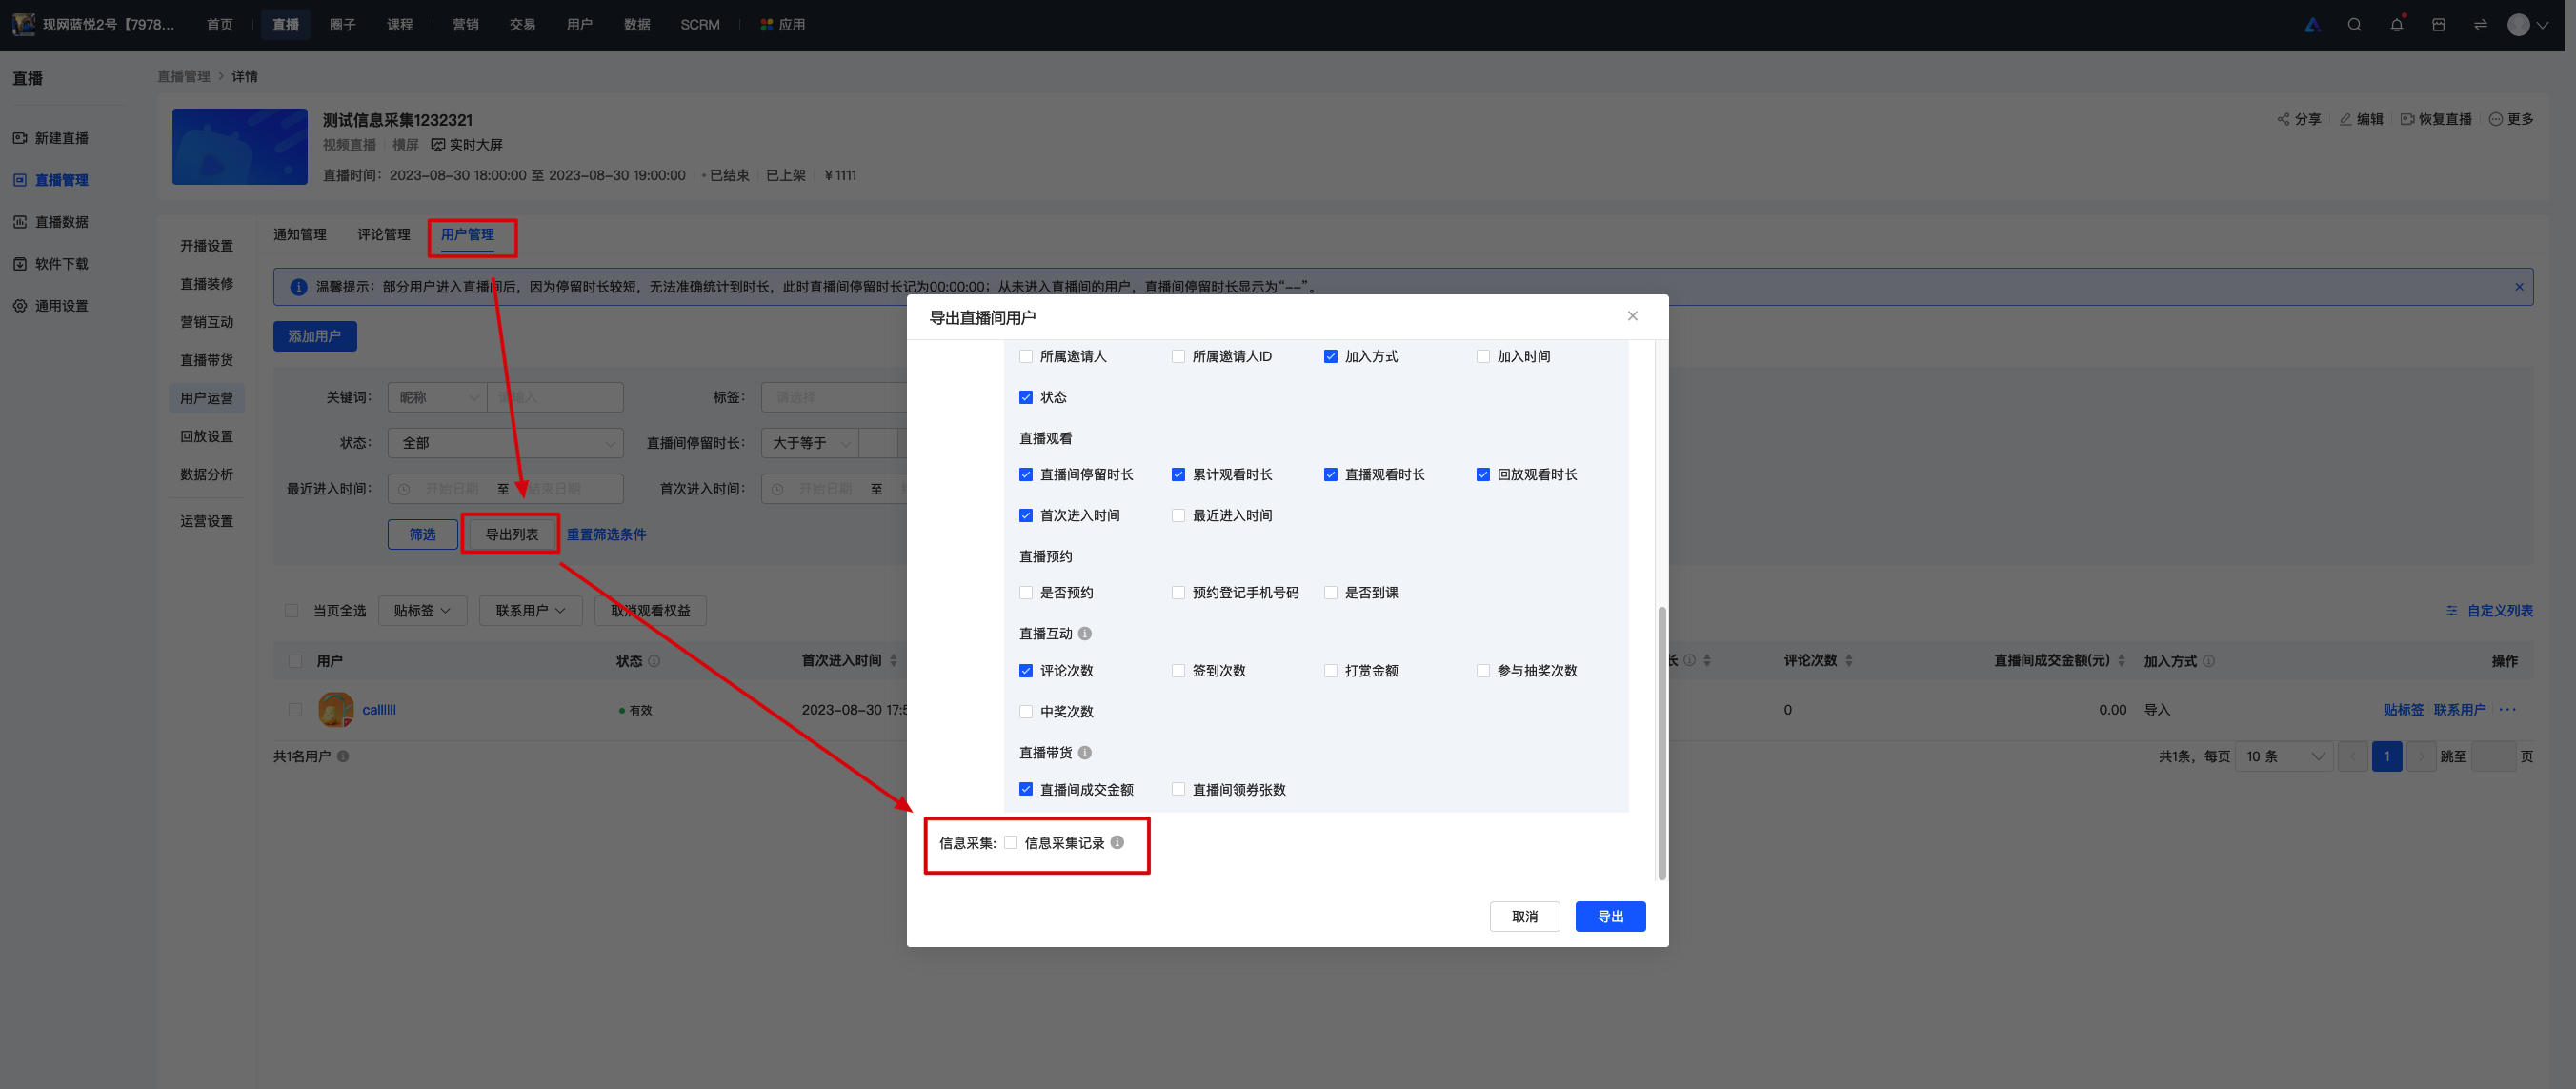Click the 跳至 page number input

pyautogui.click(x=2493, y=756)
